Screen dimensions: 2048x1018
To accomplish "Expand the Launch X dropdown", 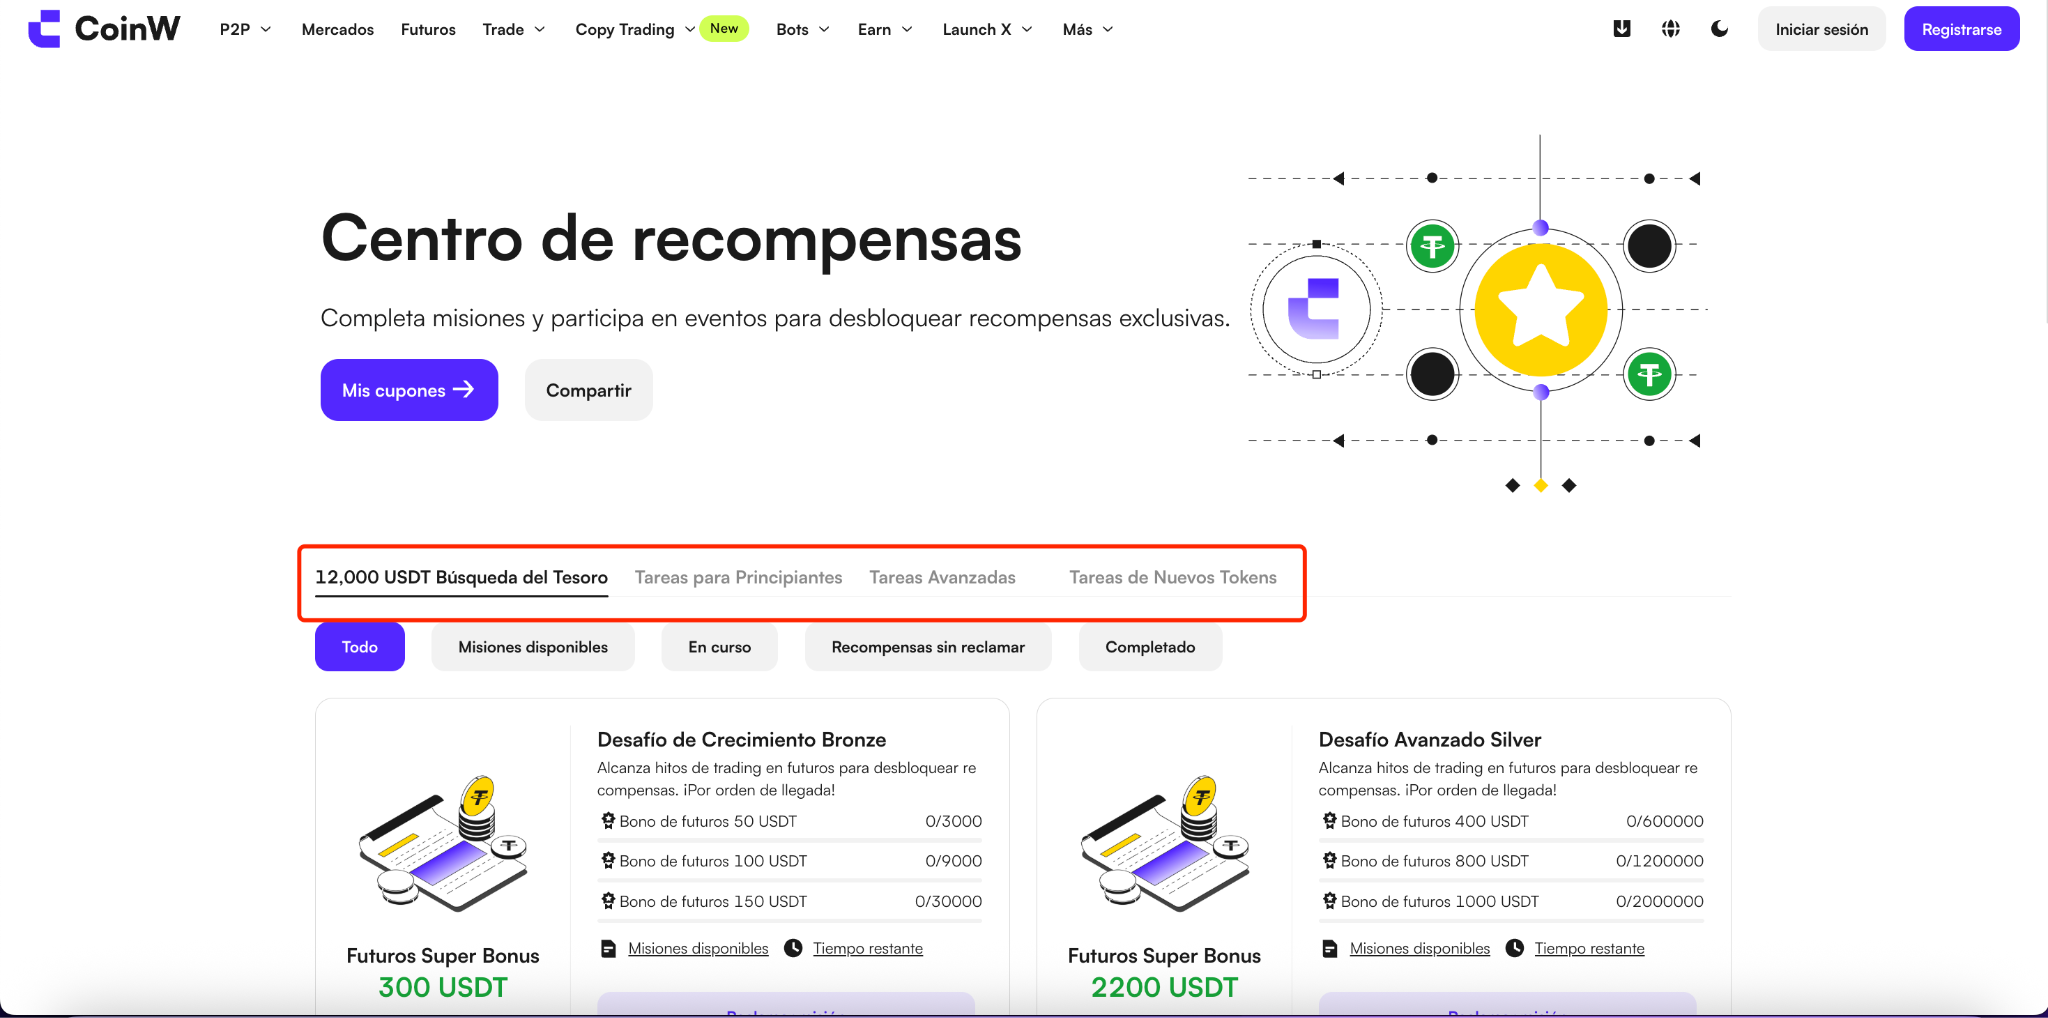I will coord(987,30).
